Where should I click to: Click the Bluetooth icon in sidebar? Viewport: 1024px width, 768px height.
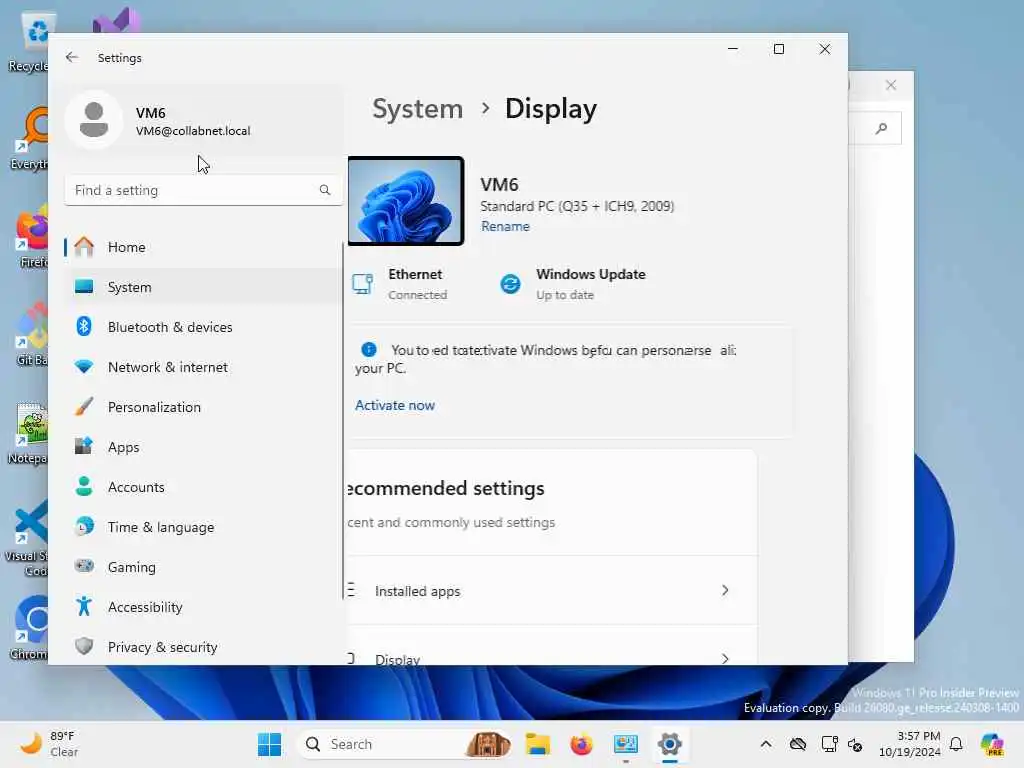click(84, 326)
